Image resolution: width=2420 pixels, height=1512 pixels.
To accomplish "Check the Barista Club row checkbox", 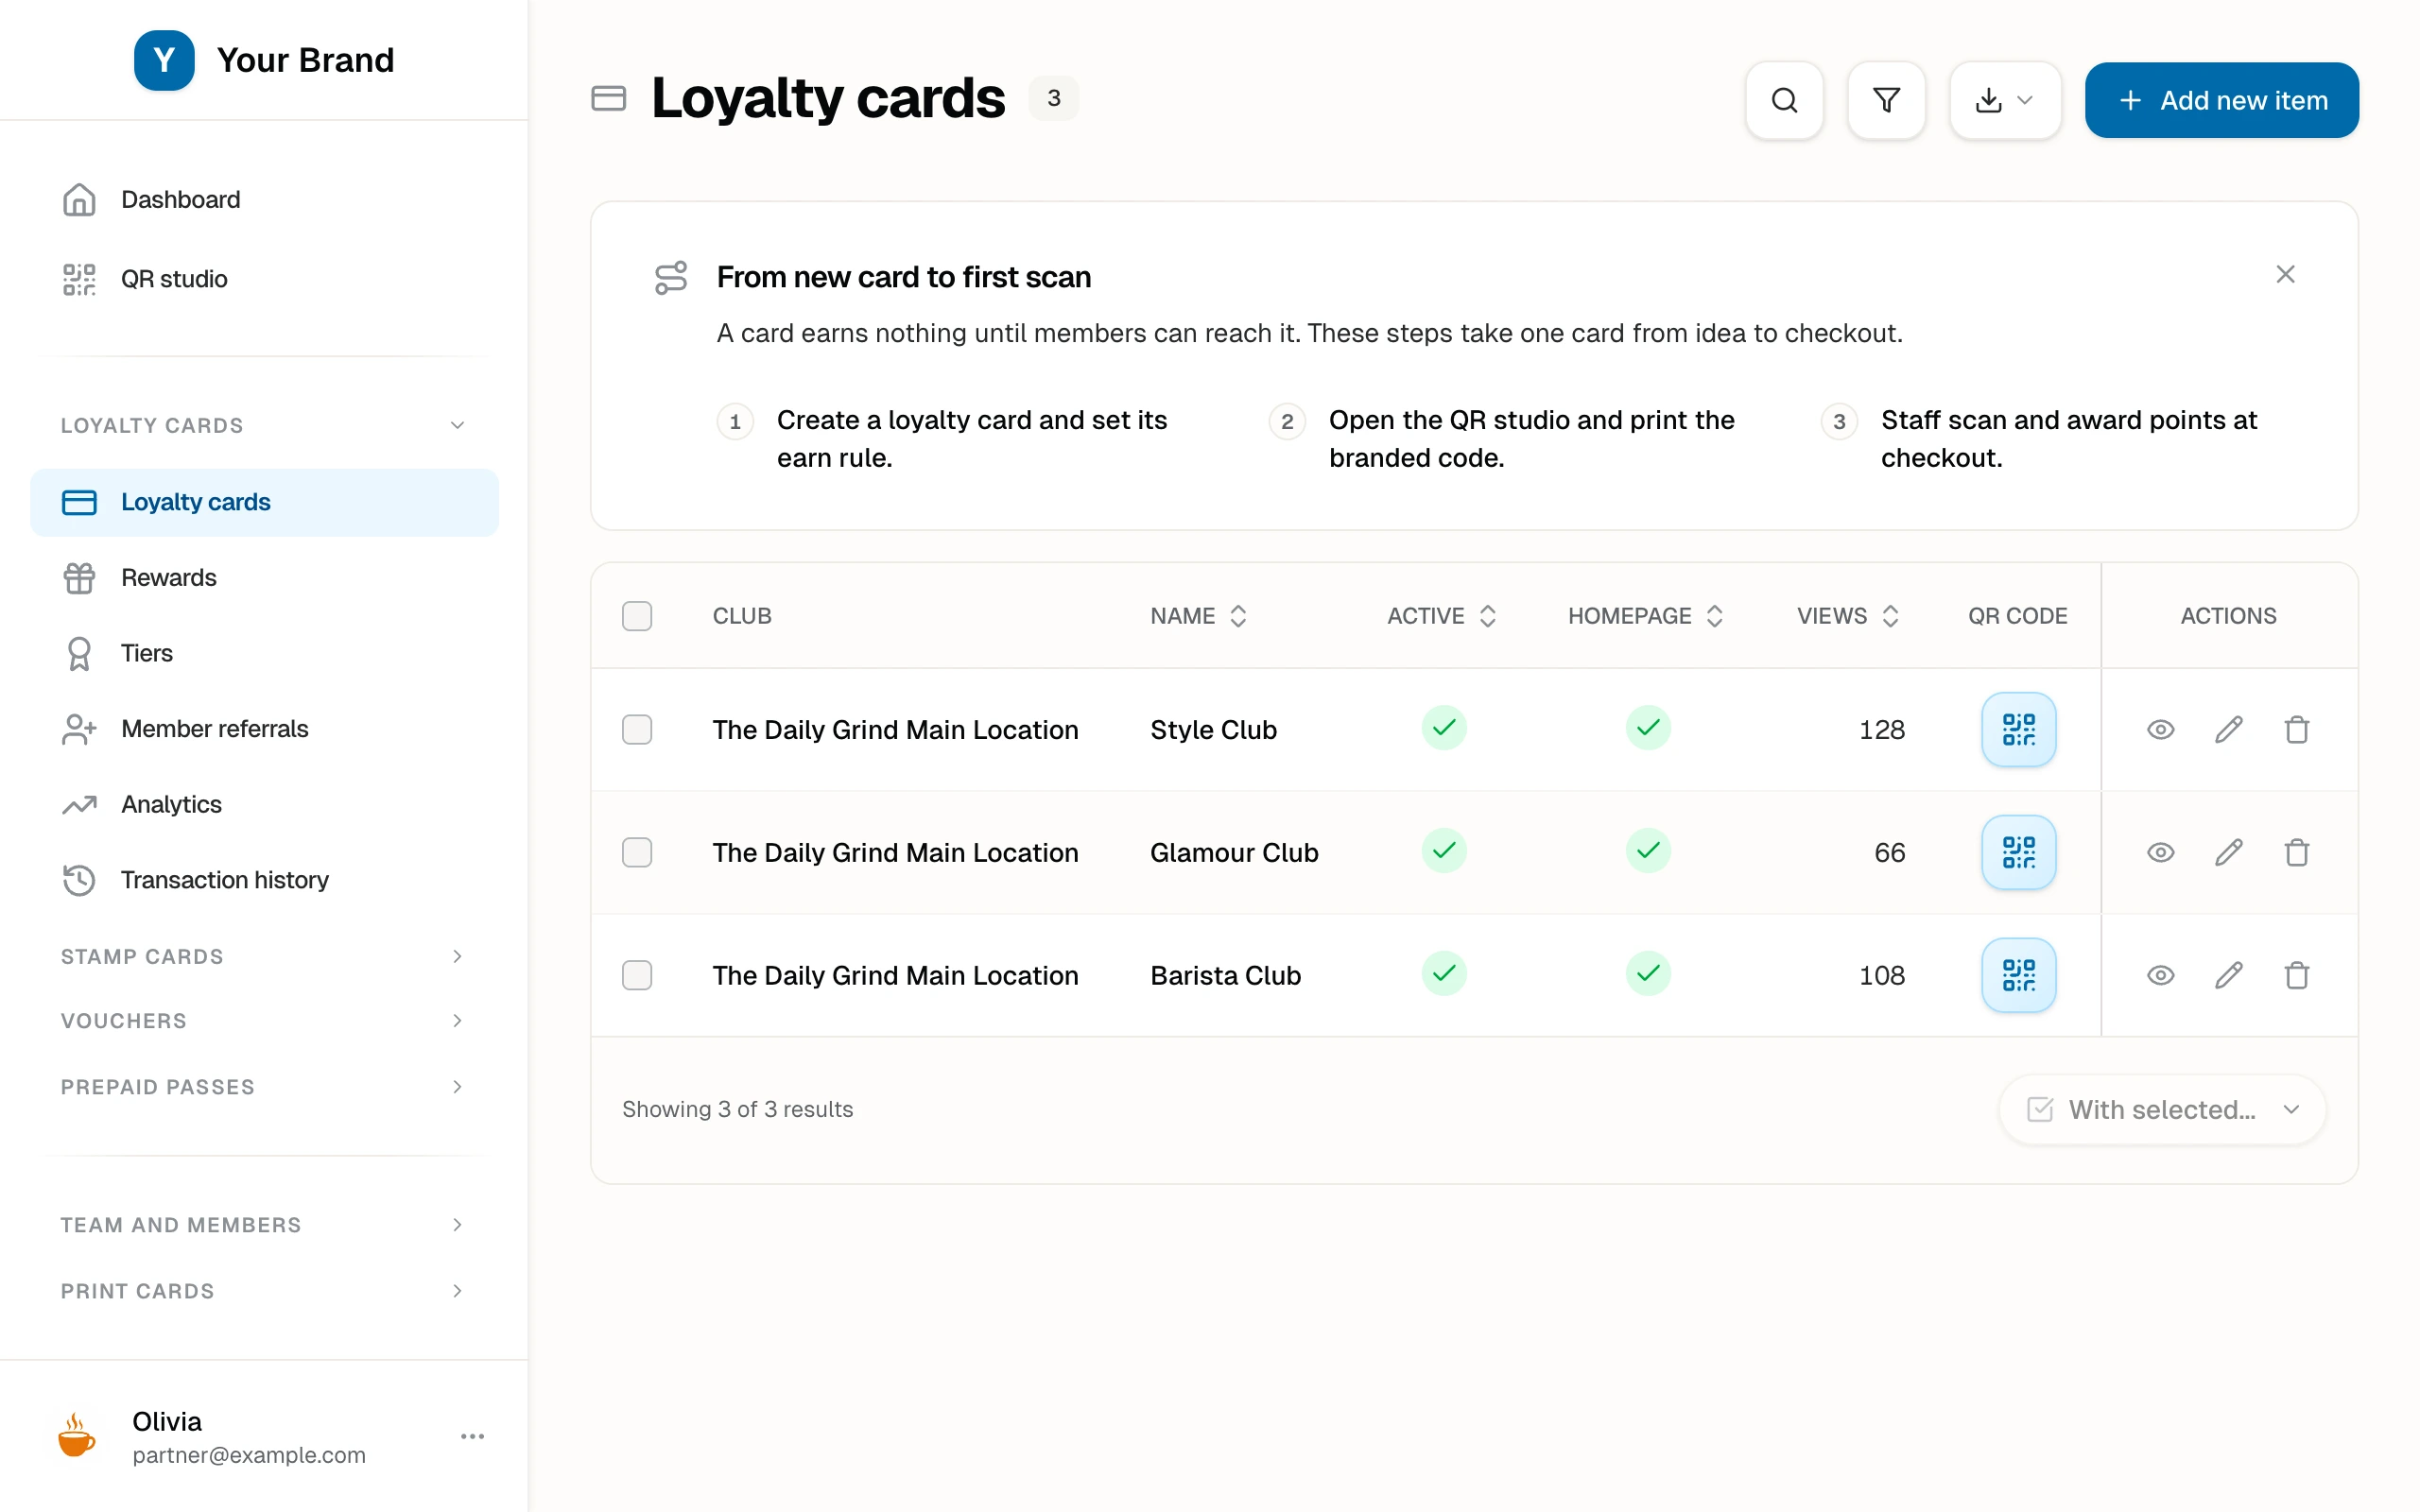I will point(637,975).
